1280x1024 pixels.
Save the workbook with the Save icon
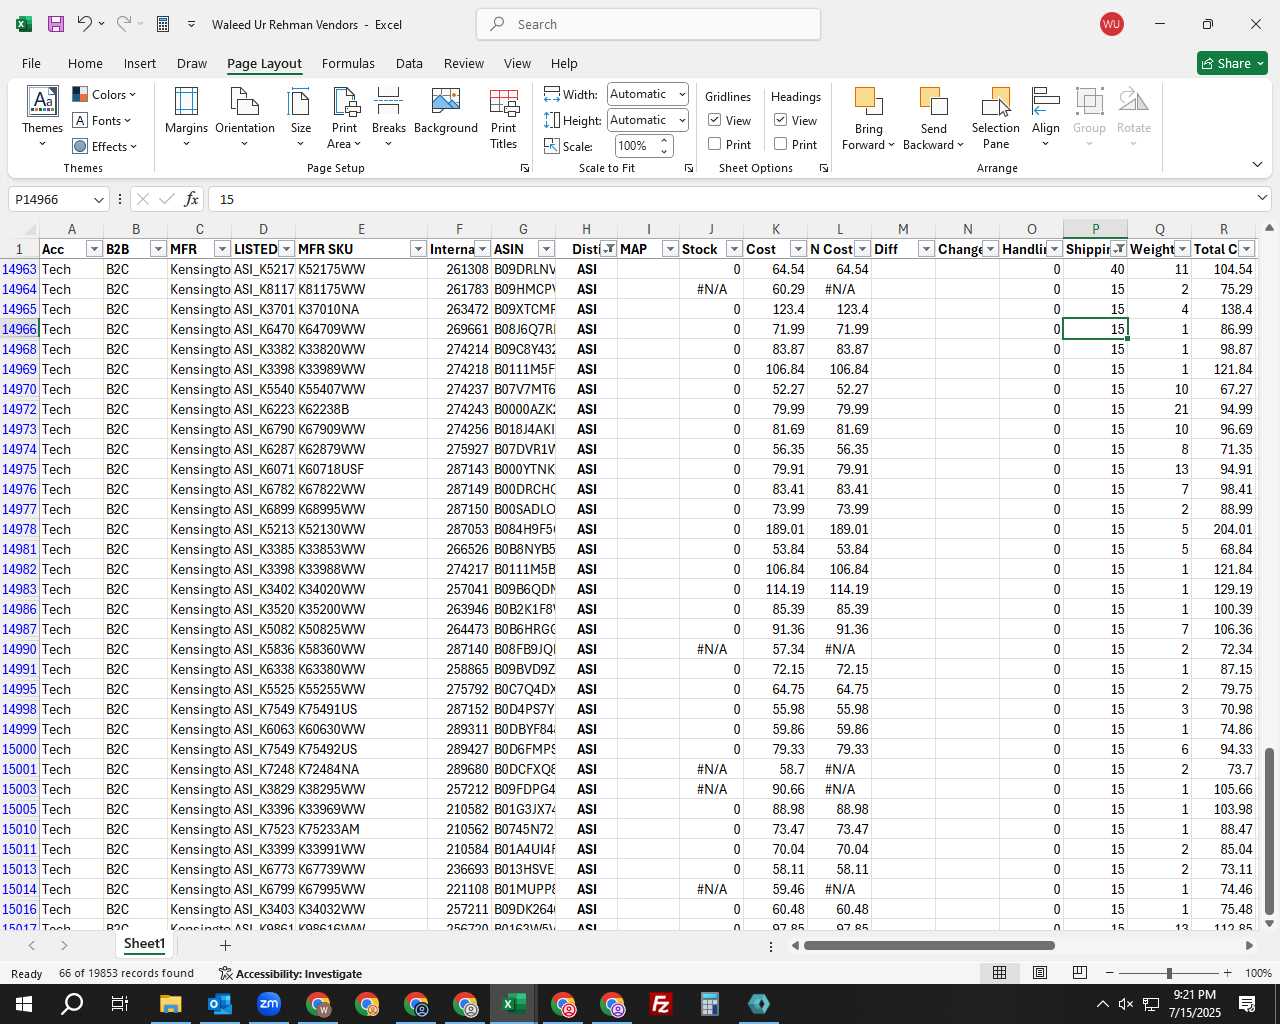pos(56,24)
